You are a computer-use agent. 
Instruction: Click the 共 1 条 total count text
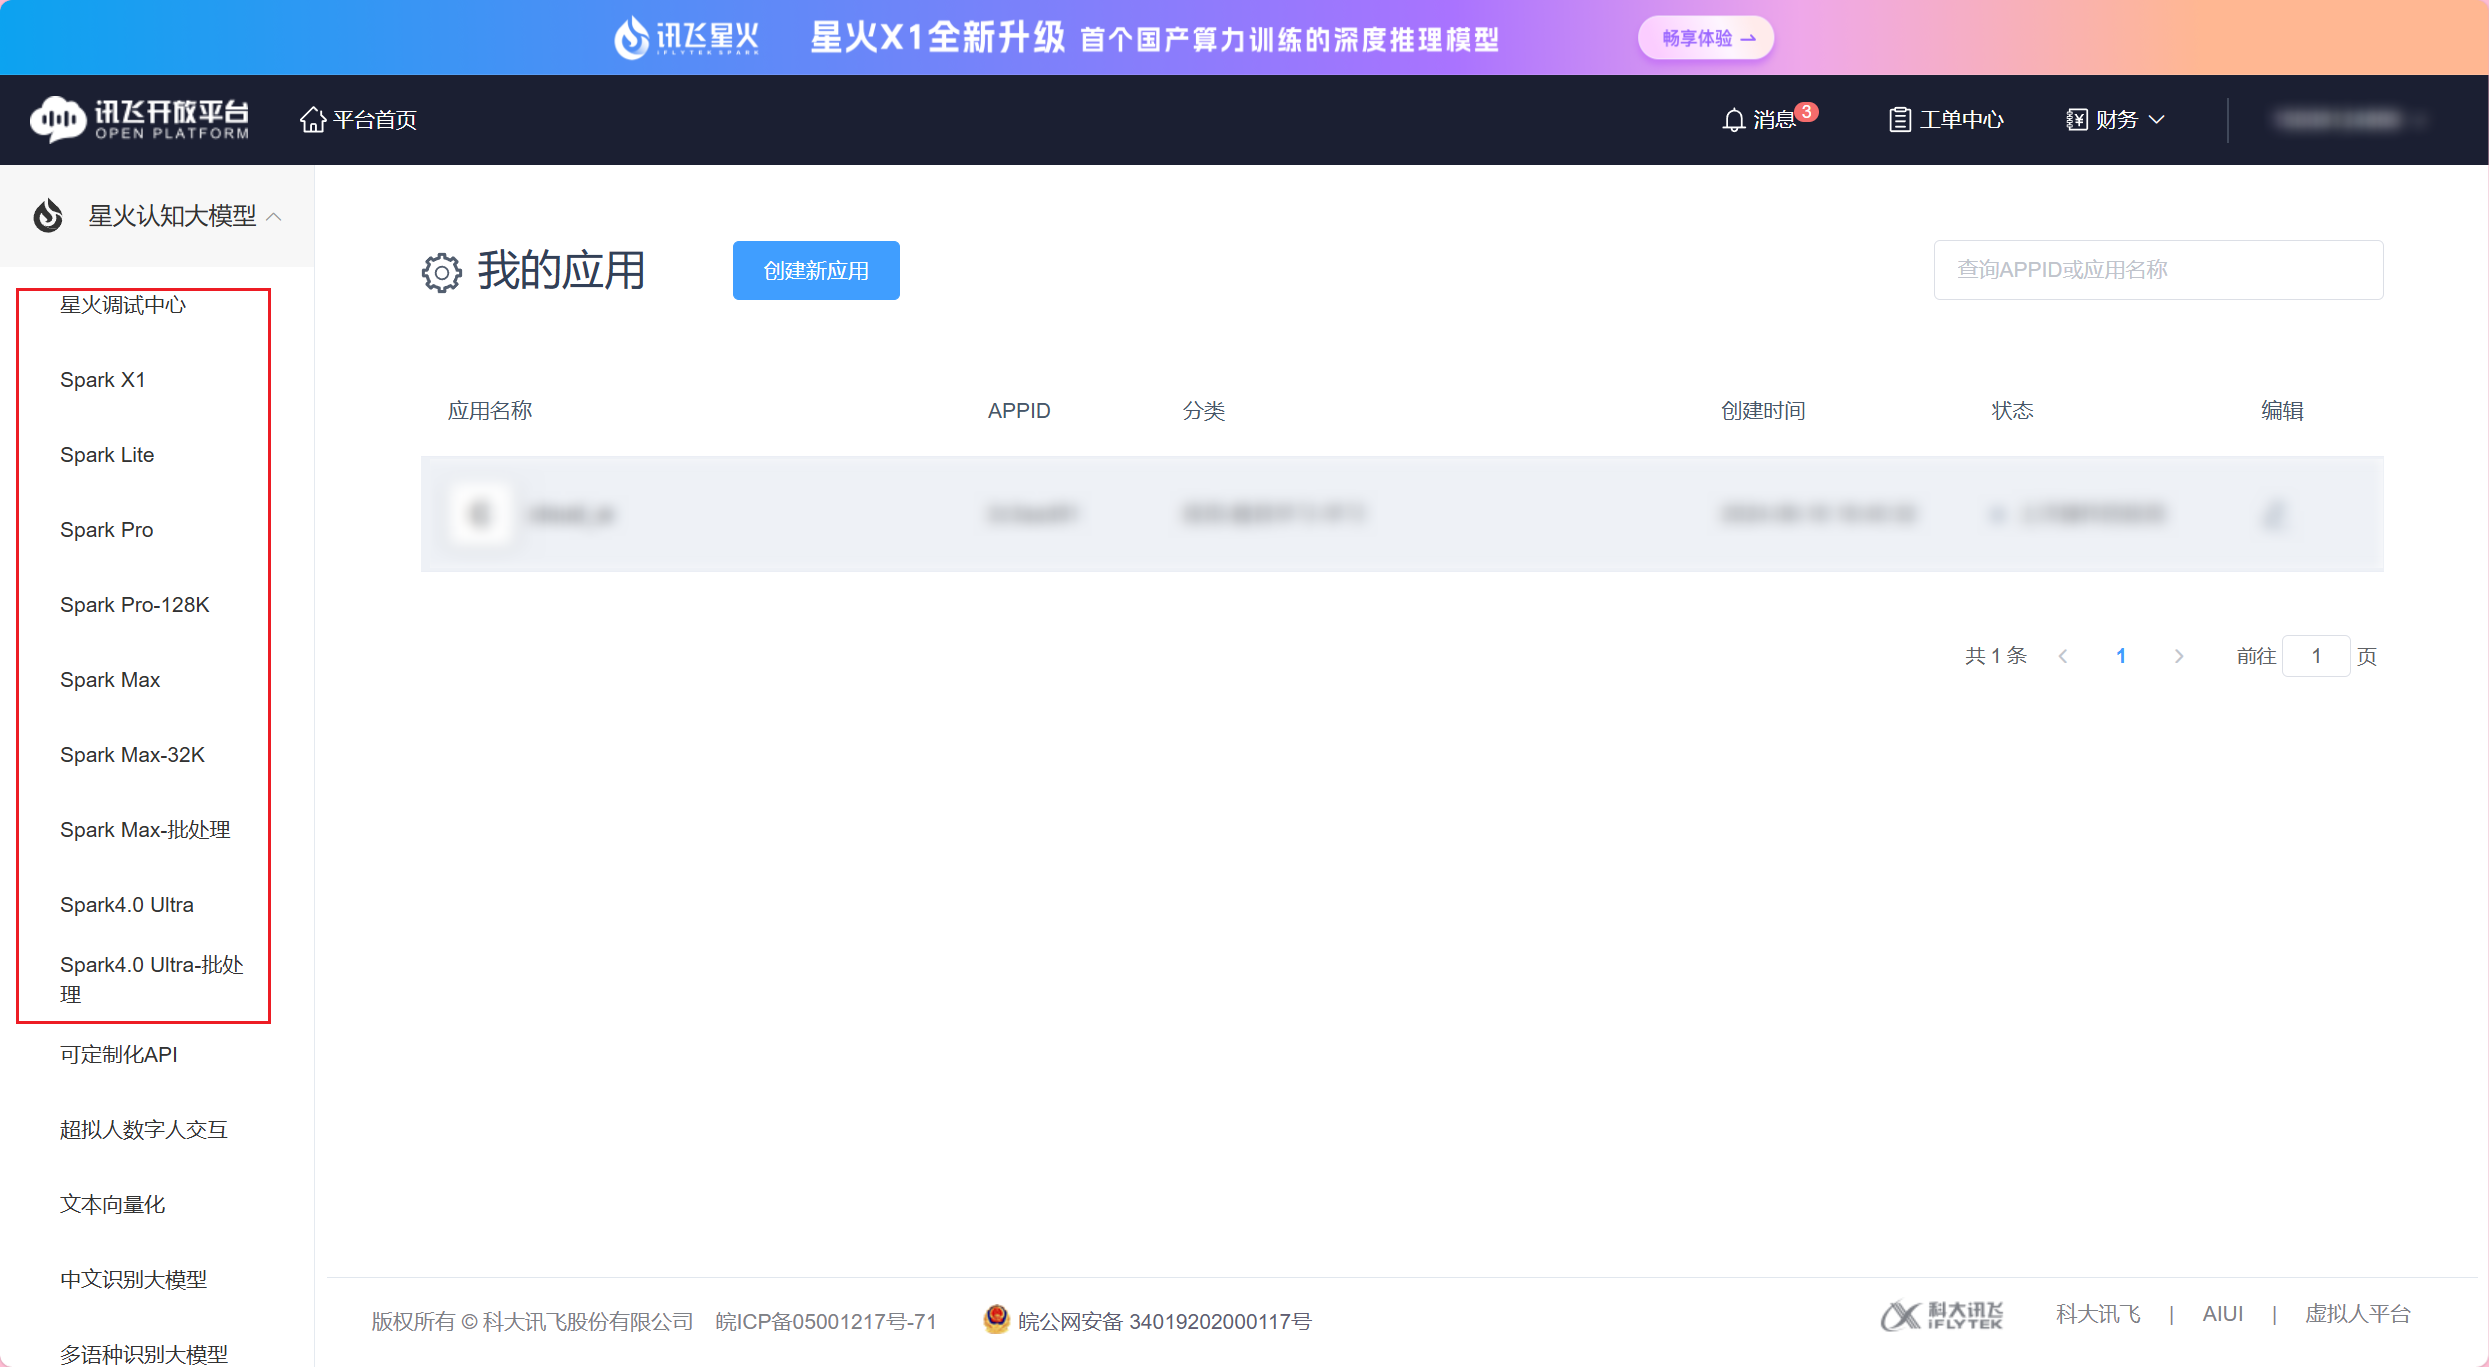(x=1995, y=656)
